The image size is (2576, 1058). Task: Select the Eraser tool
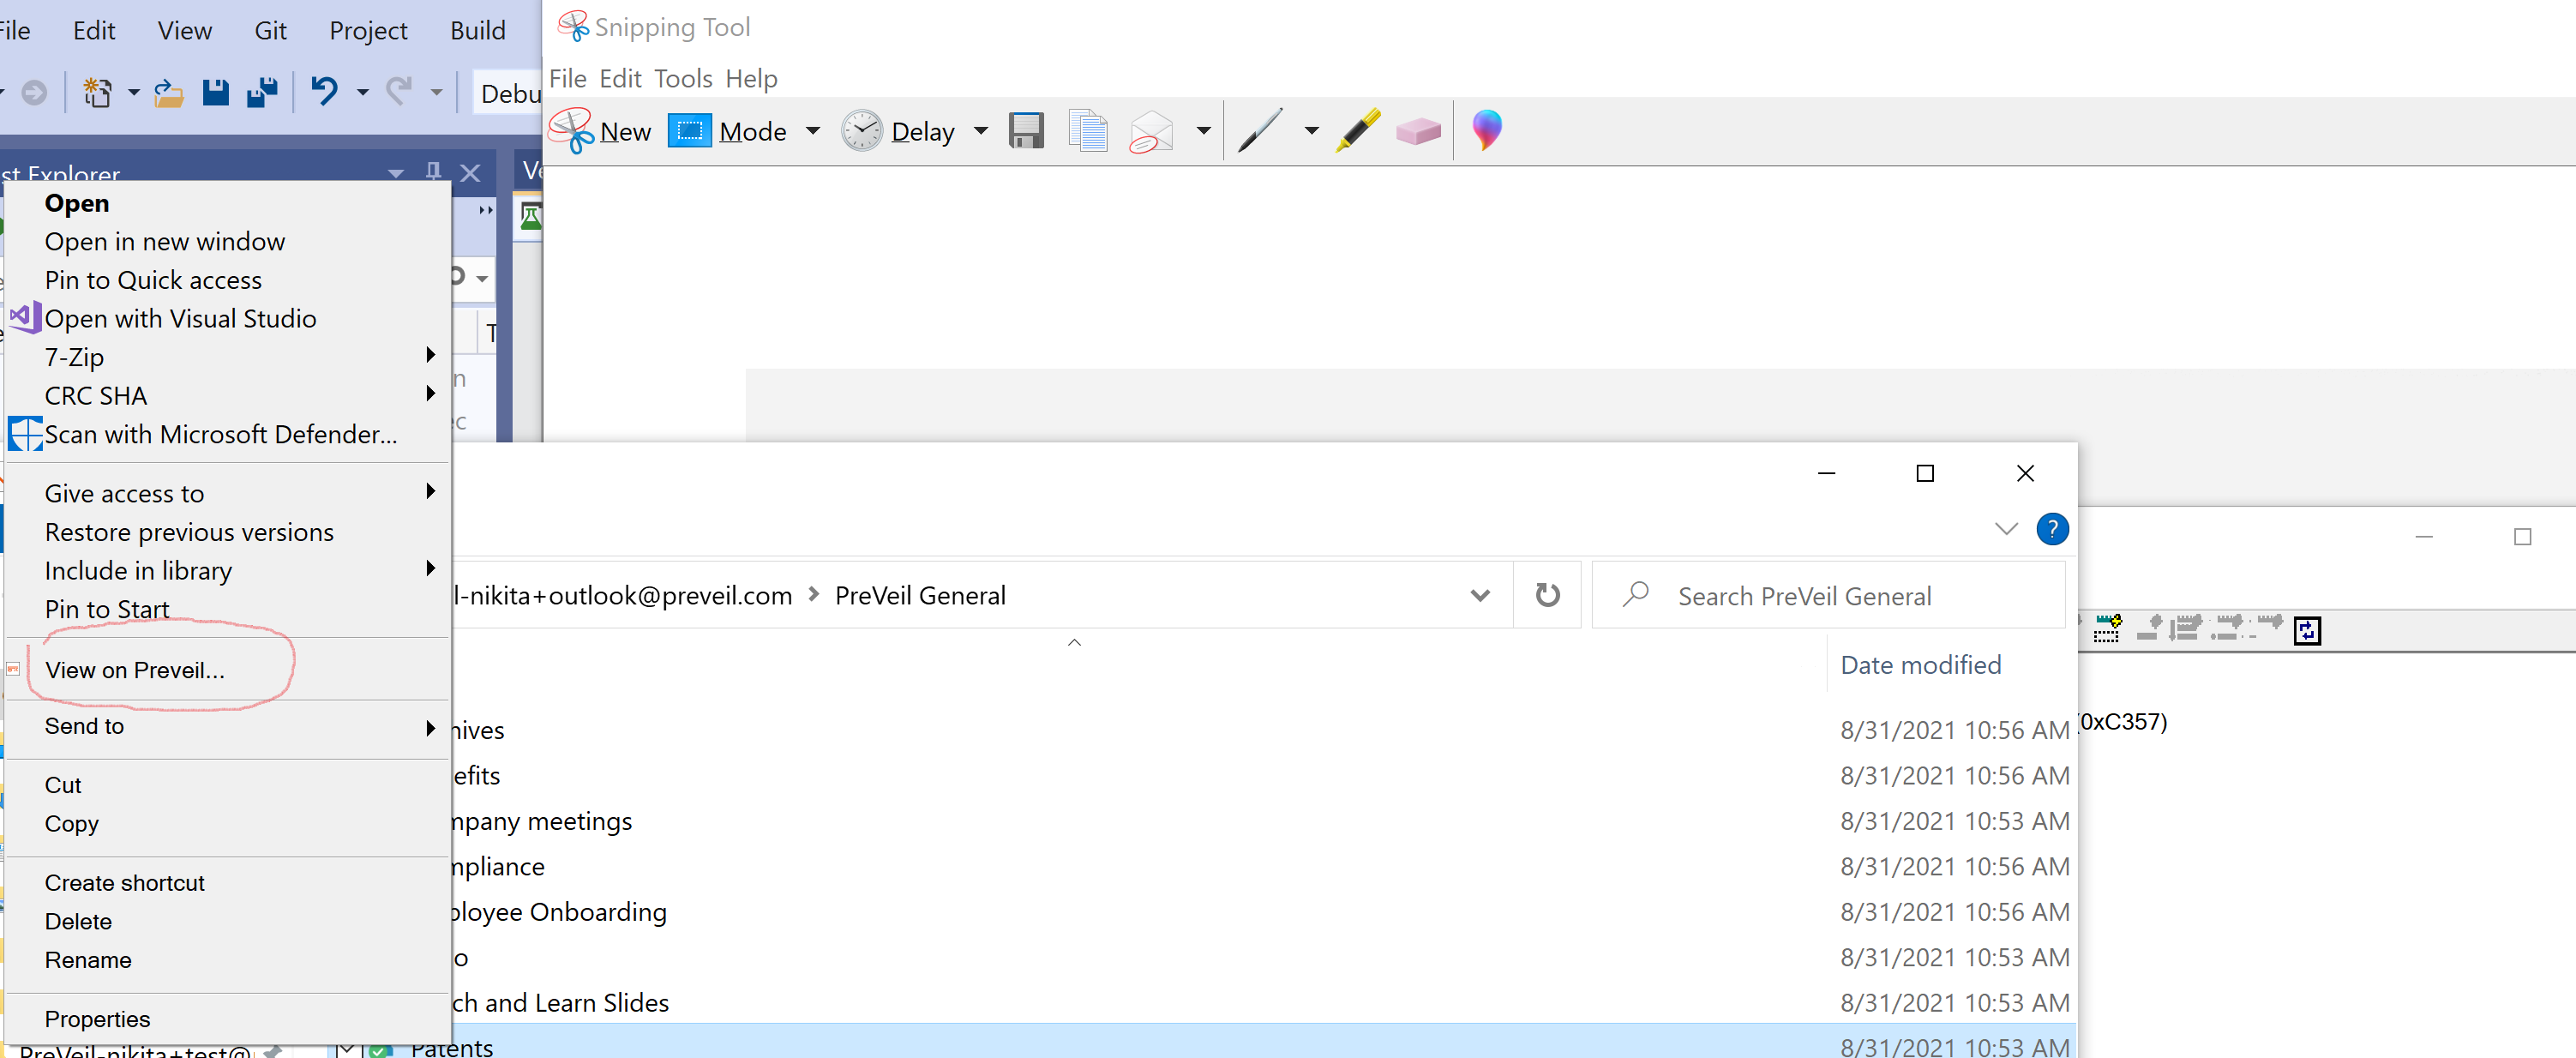tap(1418, 130)
